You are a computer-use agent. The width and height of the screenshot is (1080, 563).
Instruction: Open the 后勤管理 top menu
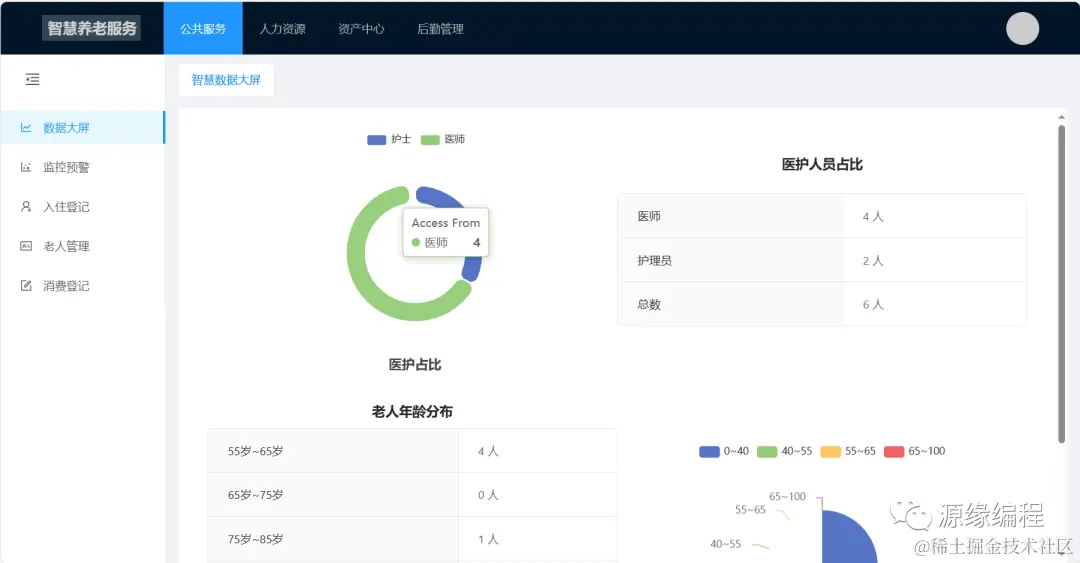coord(440,28)
